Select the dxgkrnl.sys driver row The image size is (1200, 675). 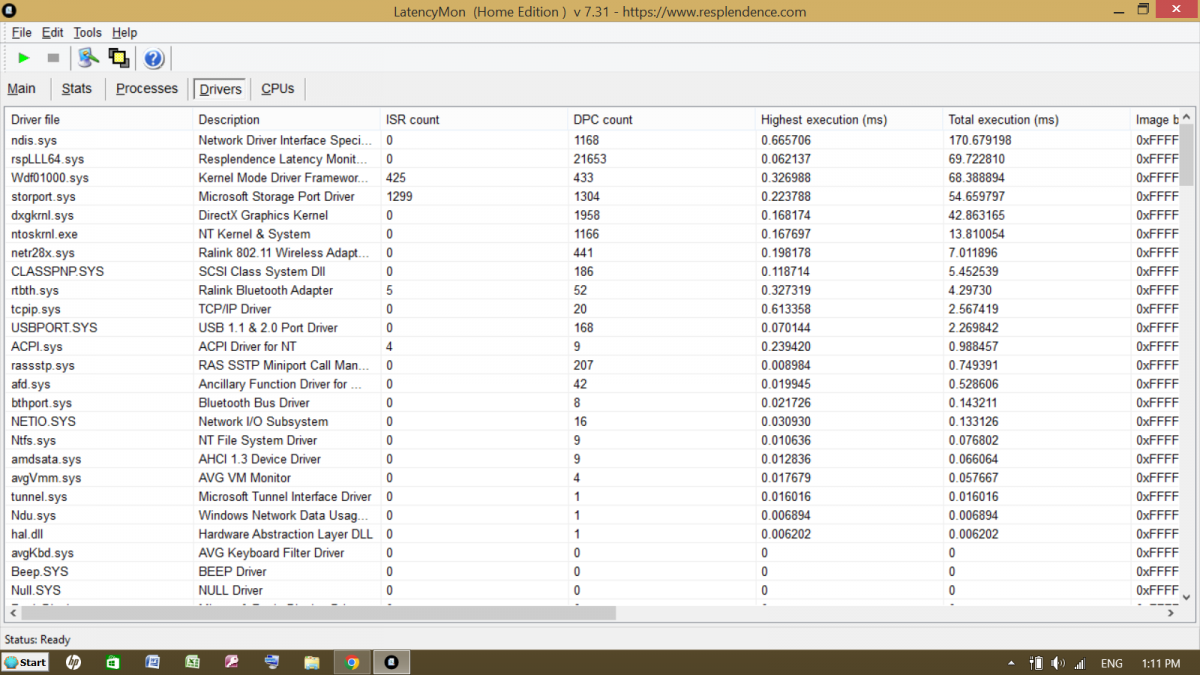point(592,215)
